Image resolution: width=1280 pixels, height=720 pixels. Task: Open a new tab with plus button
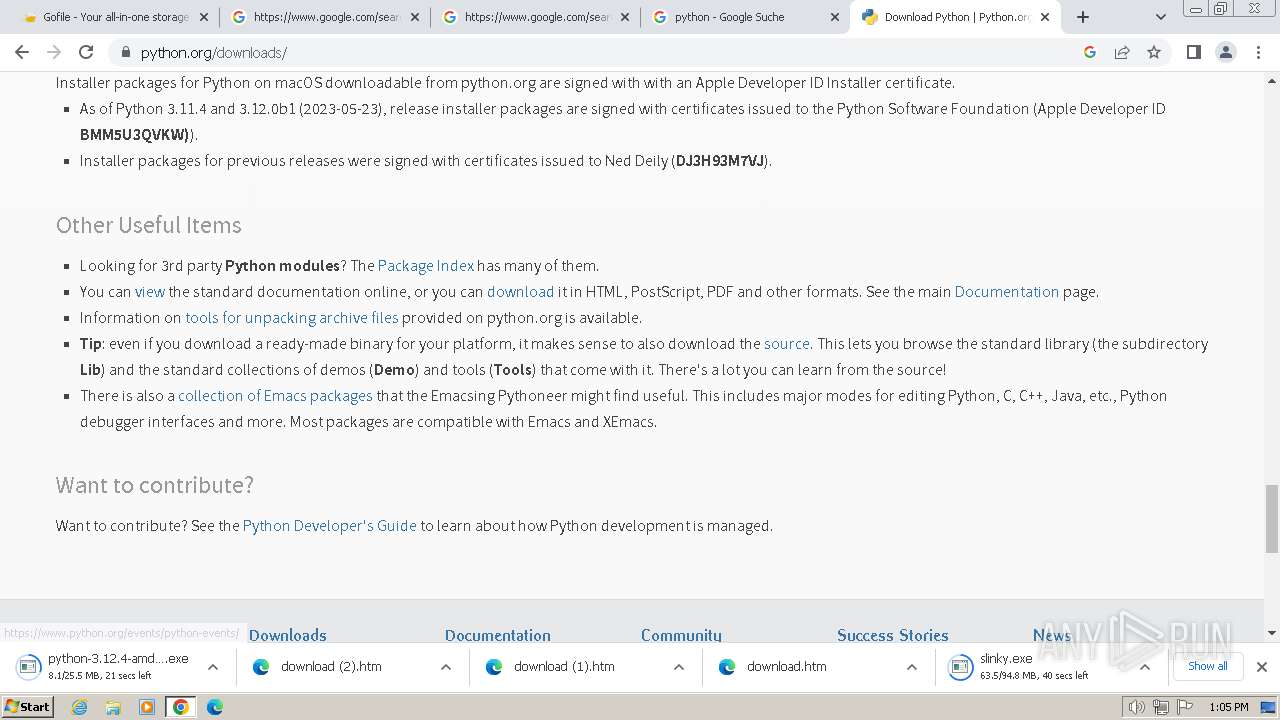click(1083, 17)
